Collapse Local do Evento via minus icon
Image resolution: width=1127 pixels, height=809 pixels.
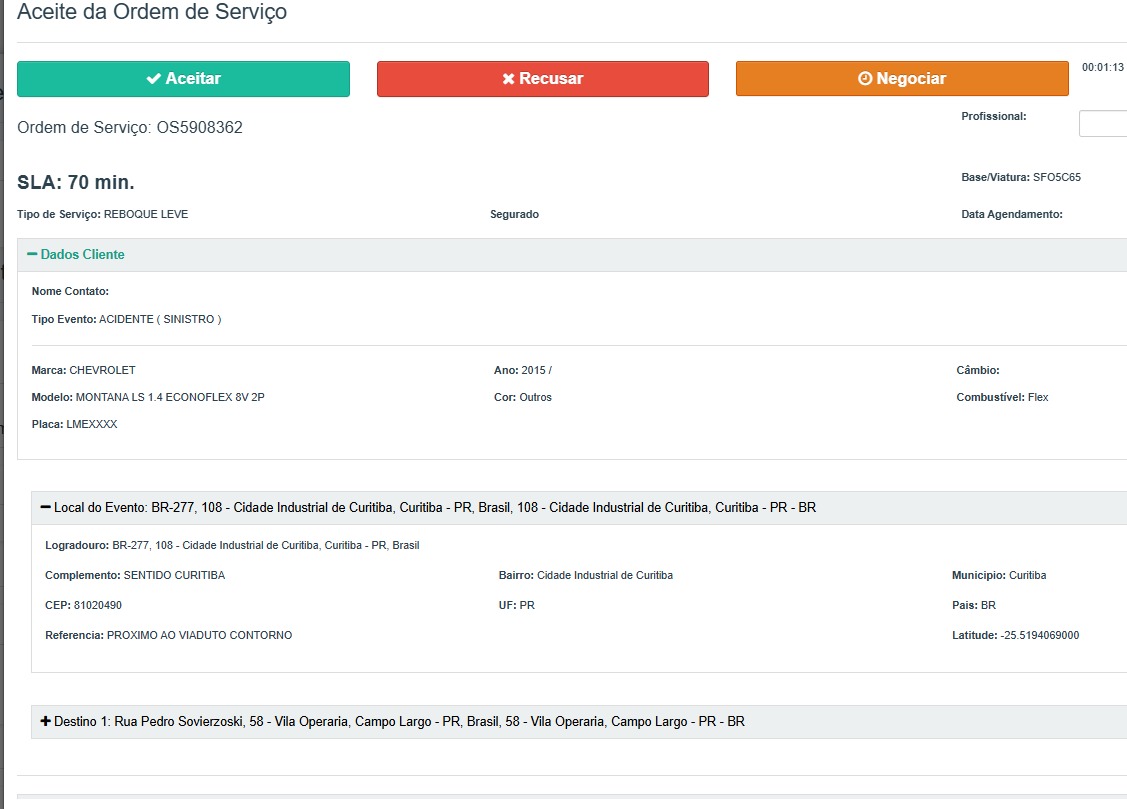[45, 508]
